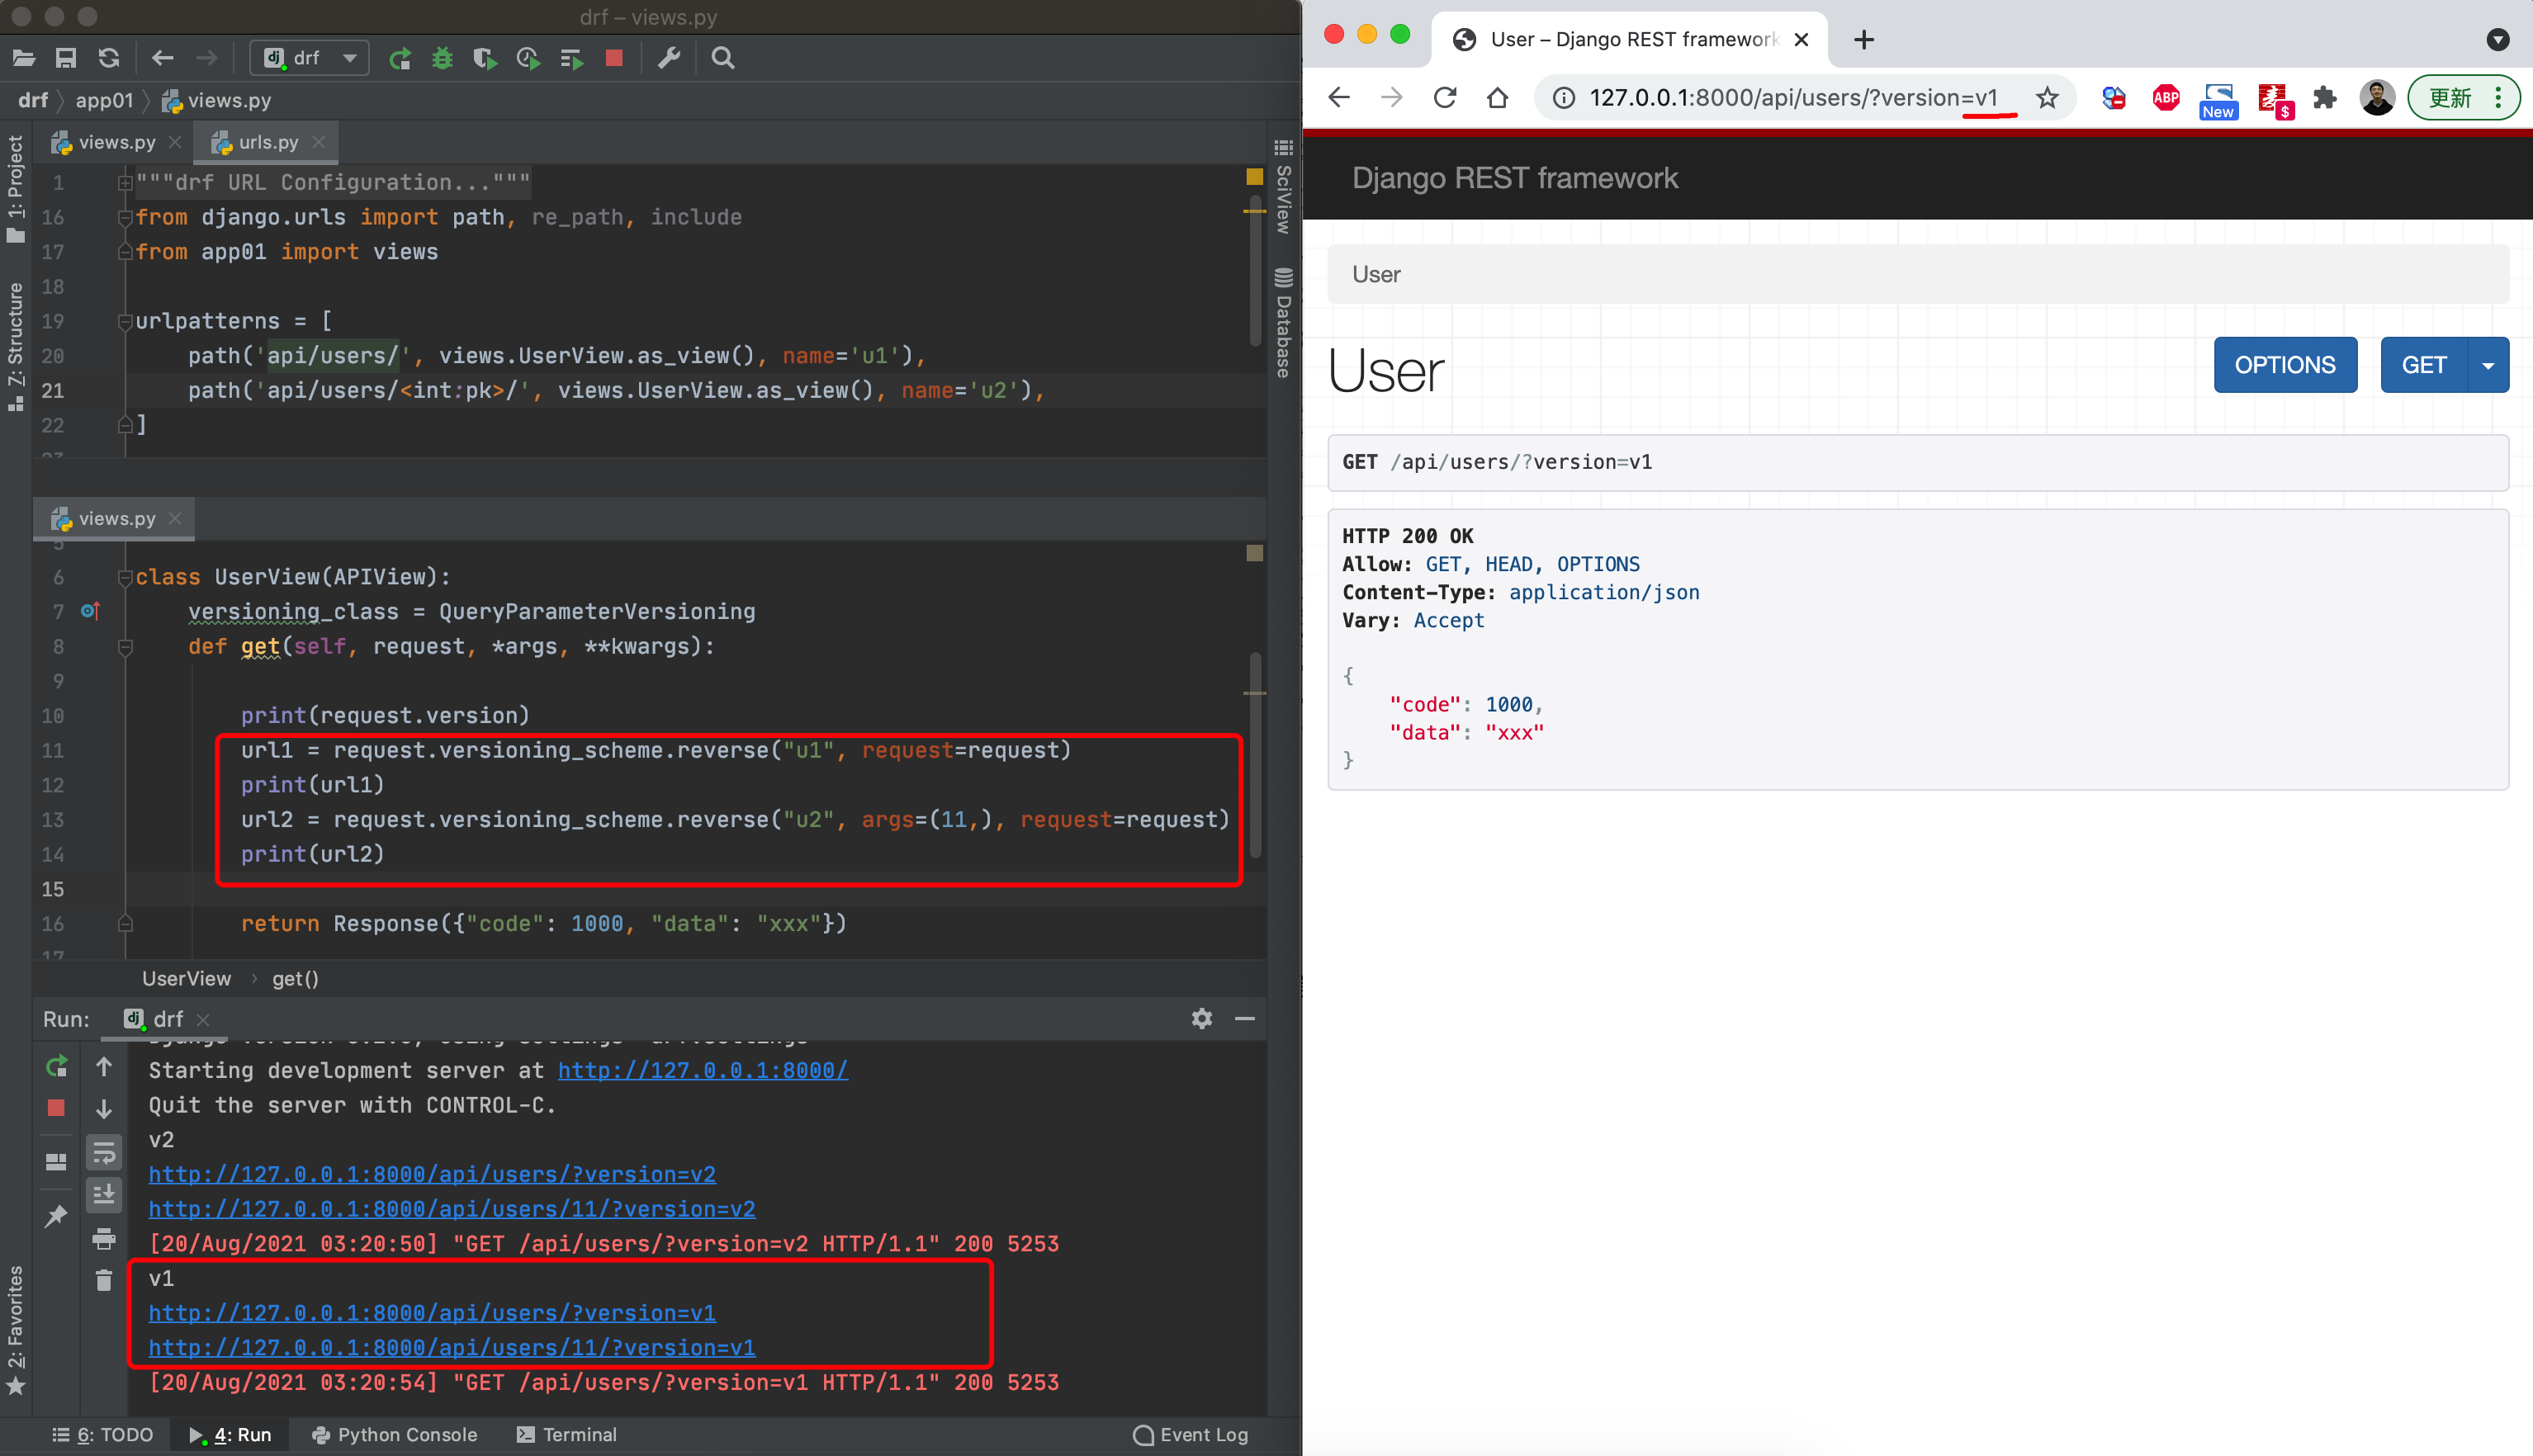
Task: Open Search Everywhere via the magnifier icon
Action: (722, 57)
